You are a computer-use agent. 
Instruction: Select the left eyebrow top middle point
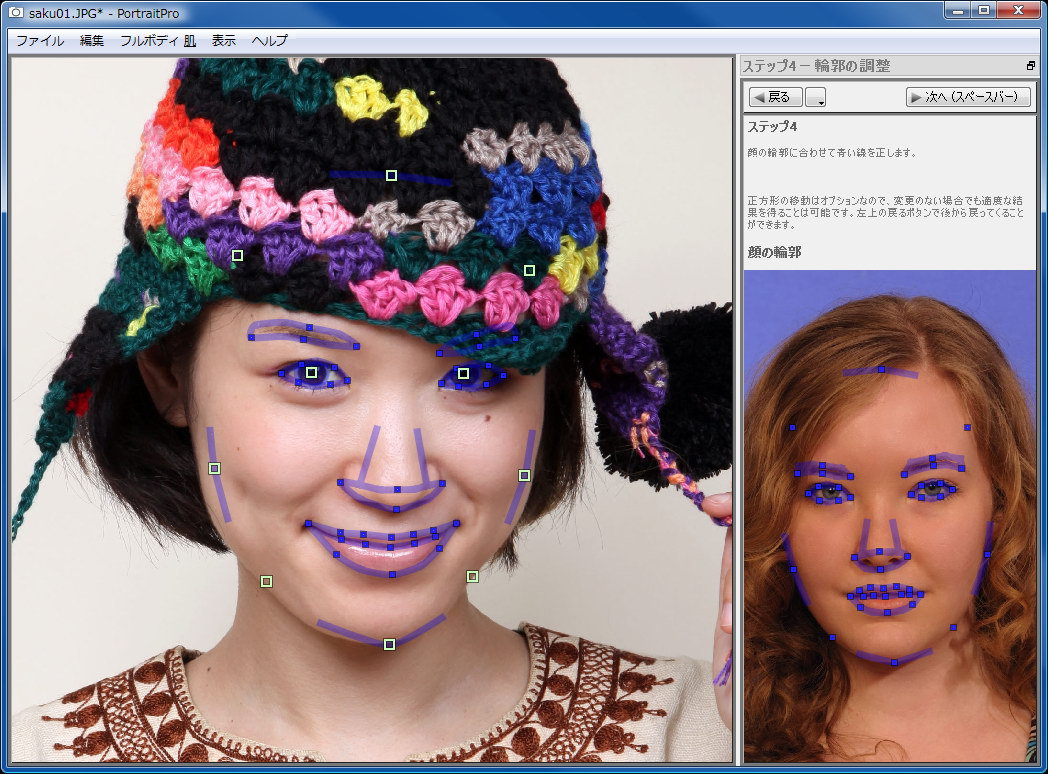[x=309, y=328]
